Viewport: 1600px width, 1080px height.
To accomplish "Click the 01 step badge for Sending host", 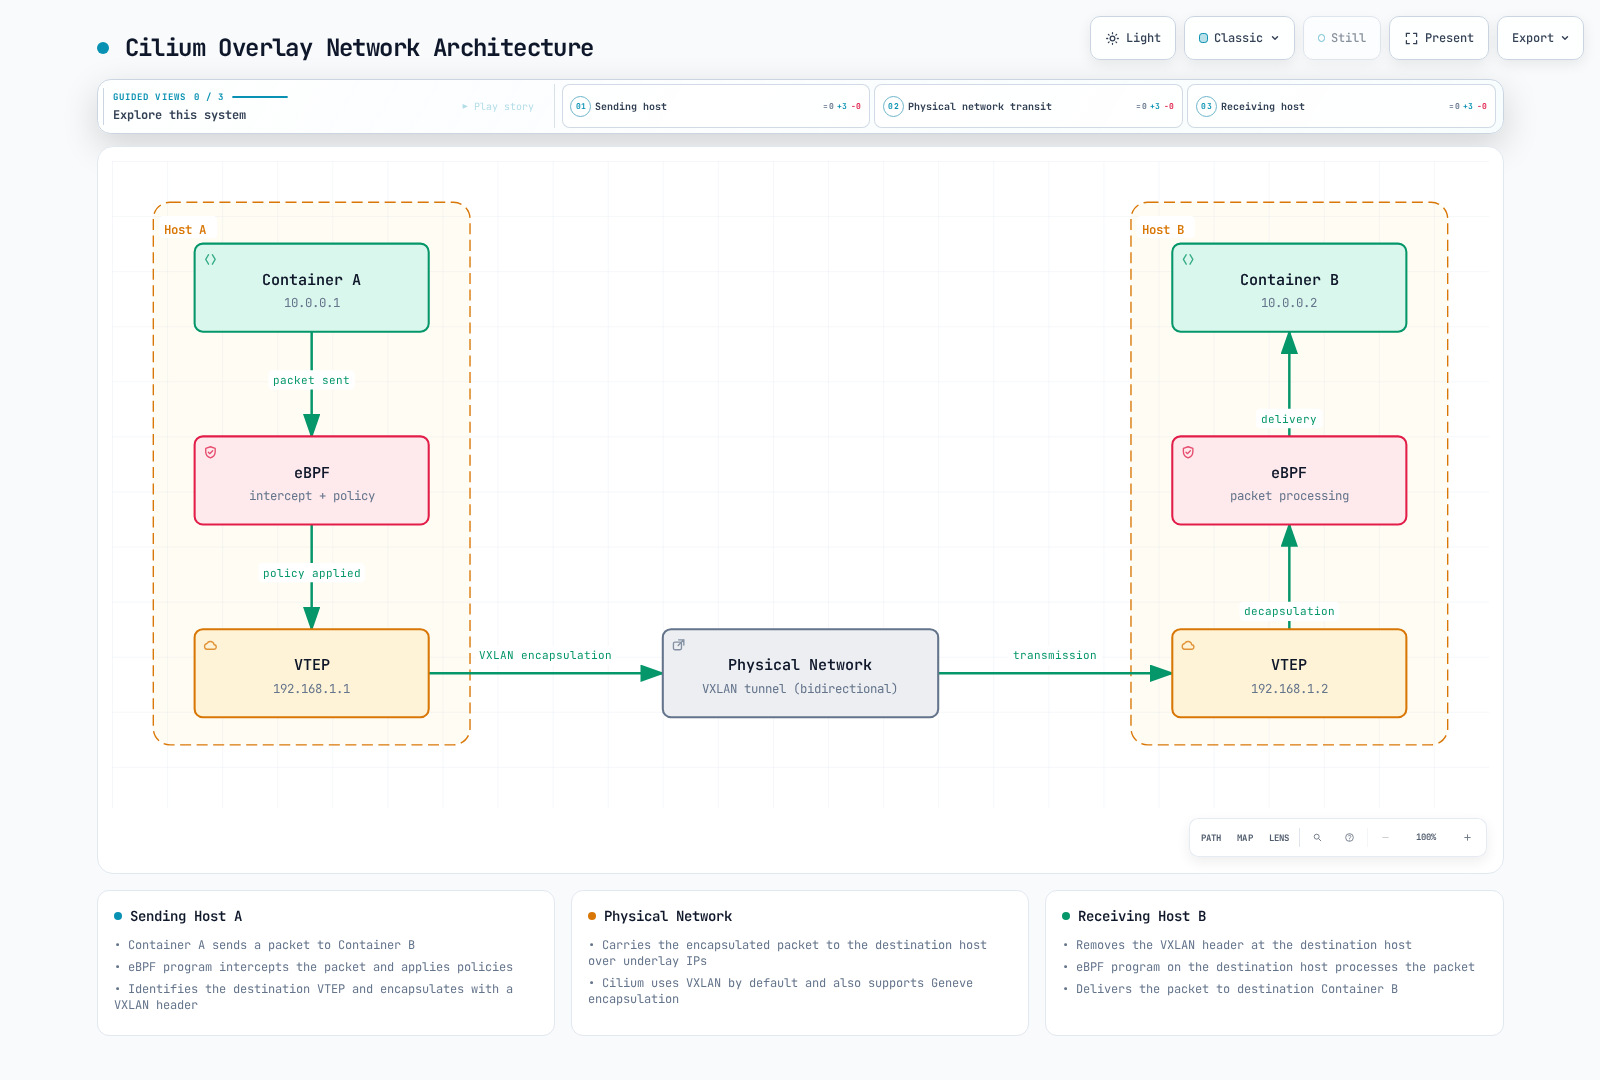I will [581, 106].
